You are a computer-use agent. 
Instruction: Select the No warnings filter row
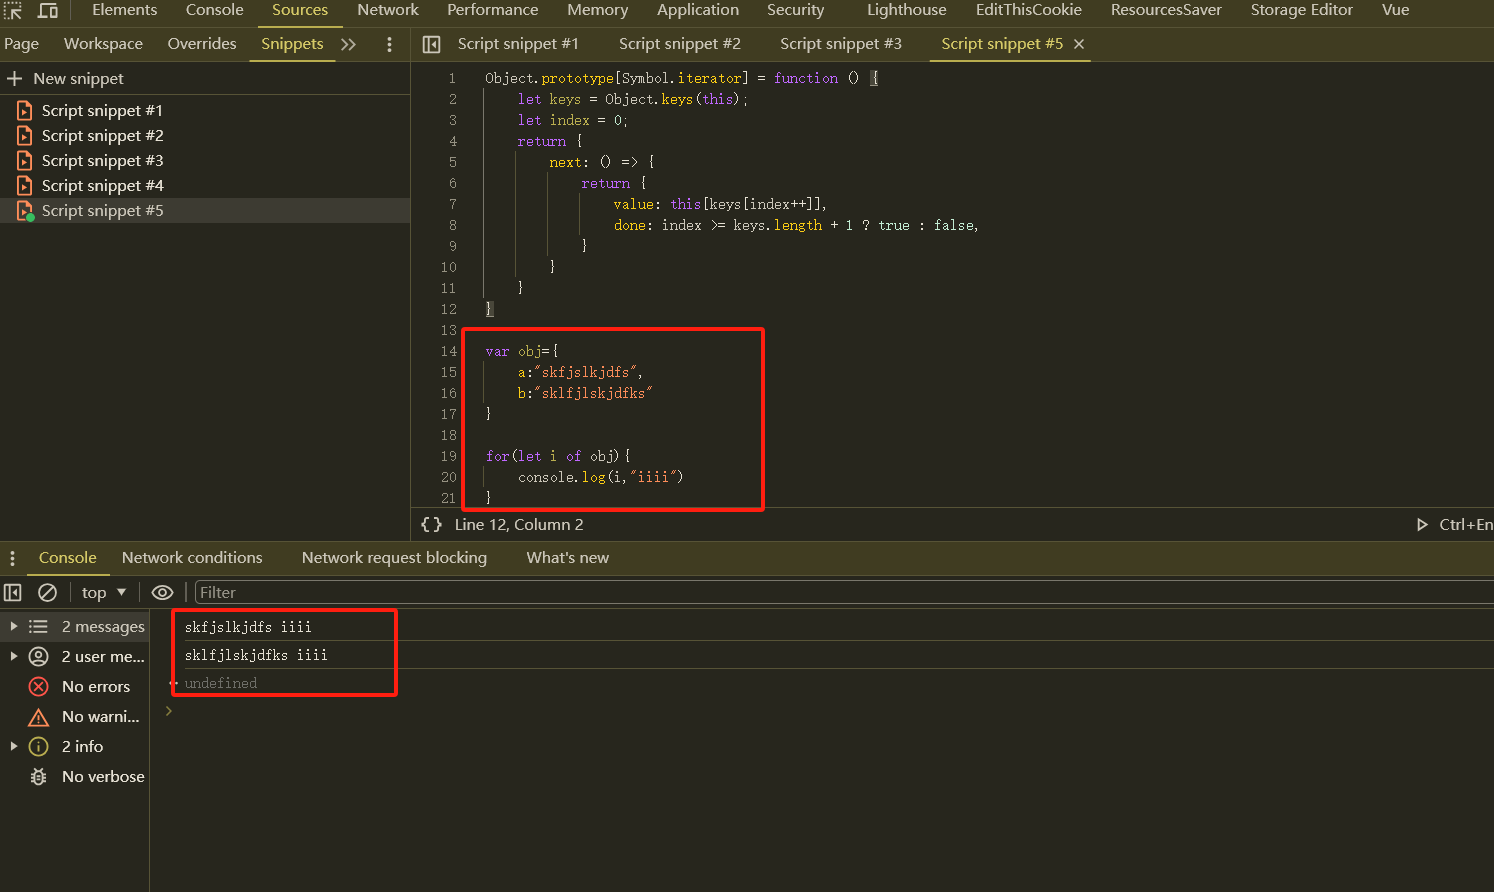point(75,717)
